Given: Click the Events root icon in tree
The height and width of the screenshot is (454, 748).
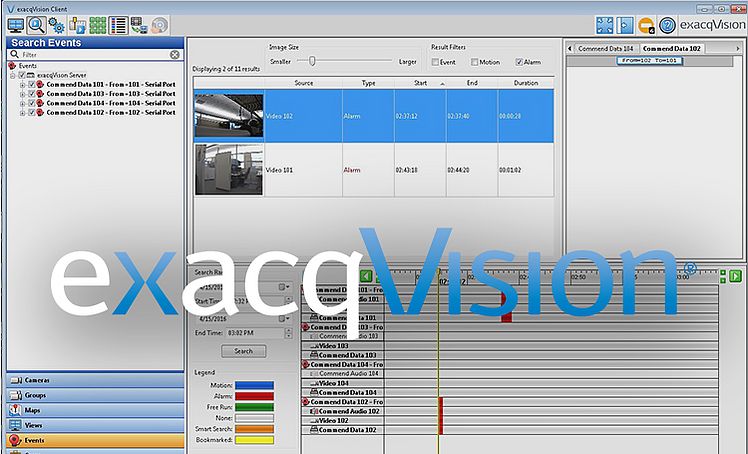Looking at the screenshot, I should click(12, 66).
